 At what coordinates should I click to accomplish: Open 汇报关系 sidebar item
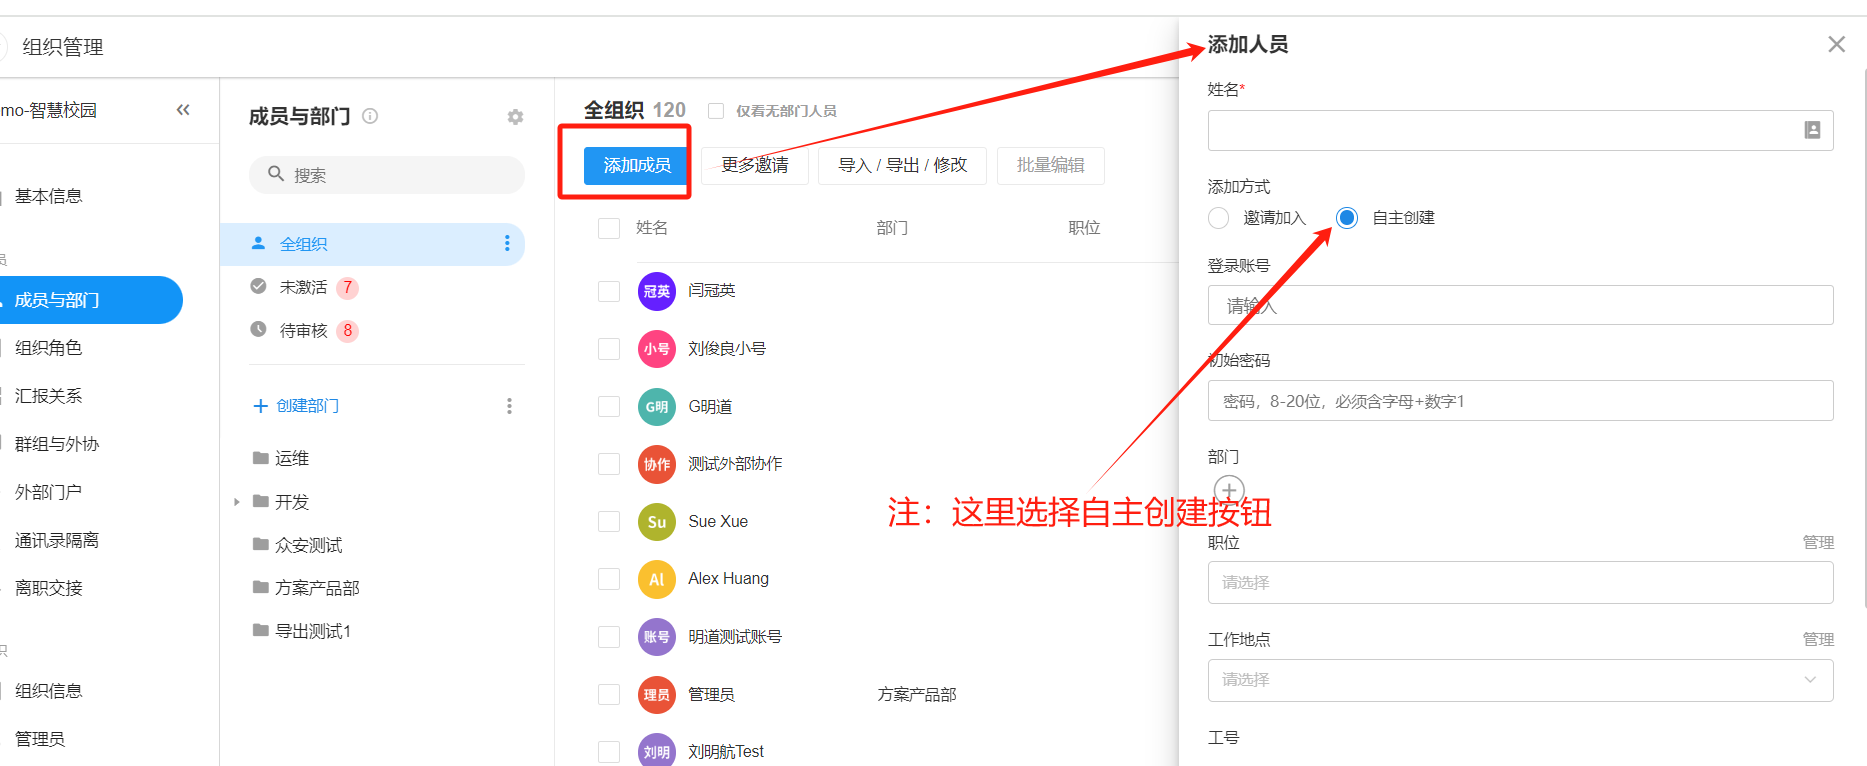pos(48,396)
